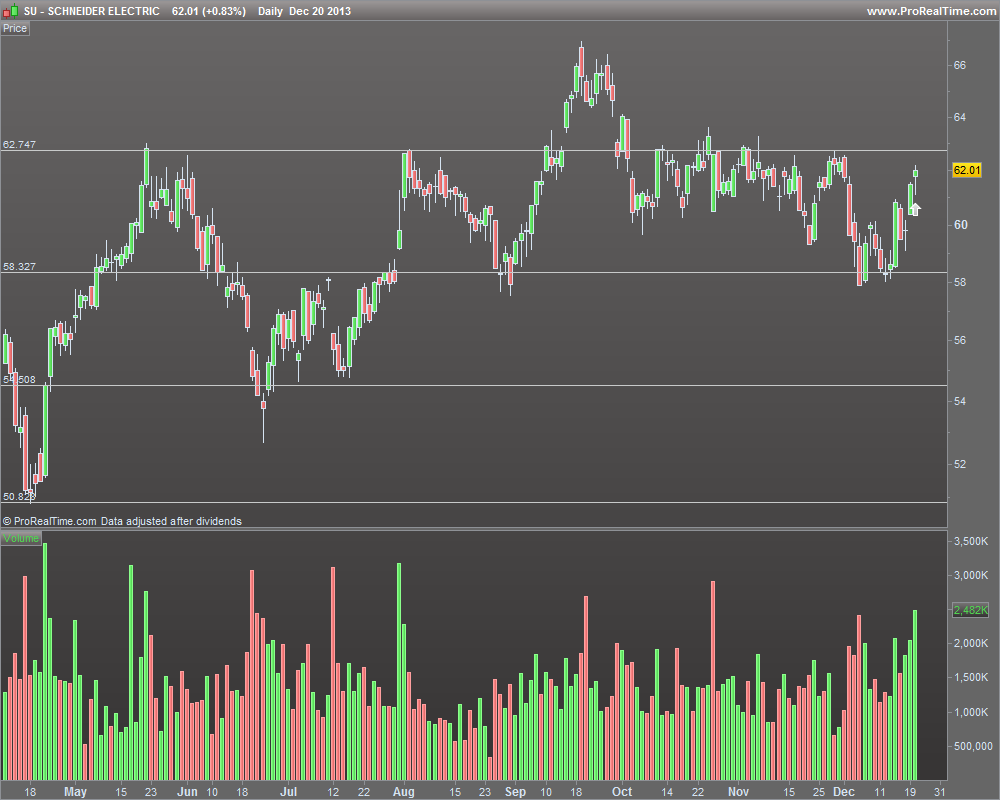Click the Dec label on time axis
The image size is (1000, 800).
tap(844, 791)
